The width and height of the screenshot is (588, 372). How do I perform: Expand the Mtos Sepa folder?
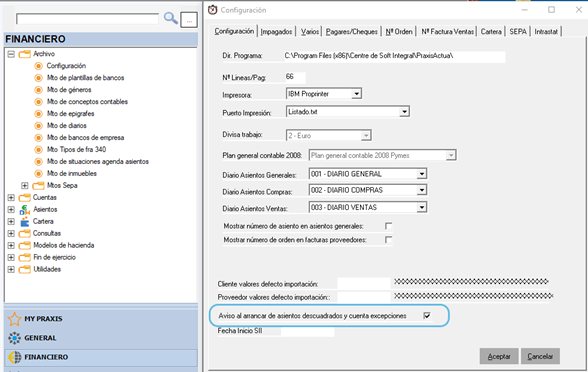coord(25,186)
